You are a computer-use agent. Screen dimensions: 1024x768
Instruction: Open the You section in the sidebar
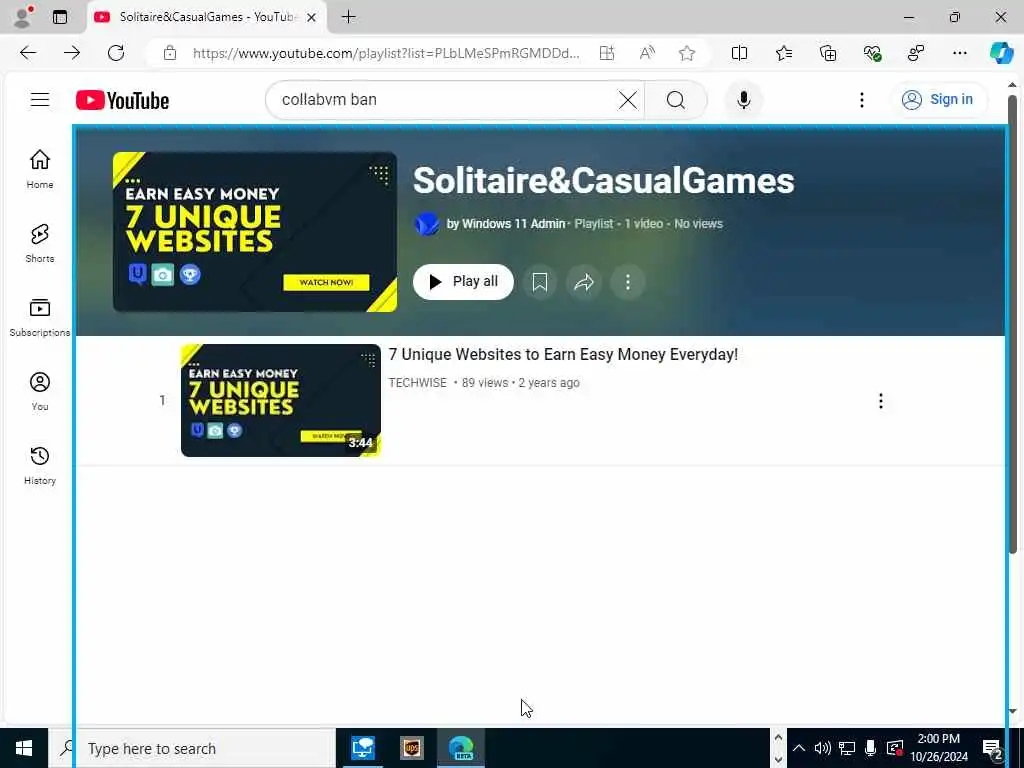coord(40,391)
